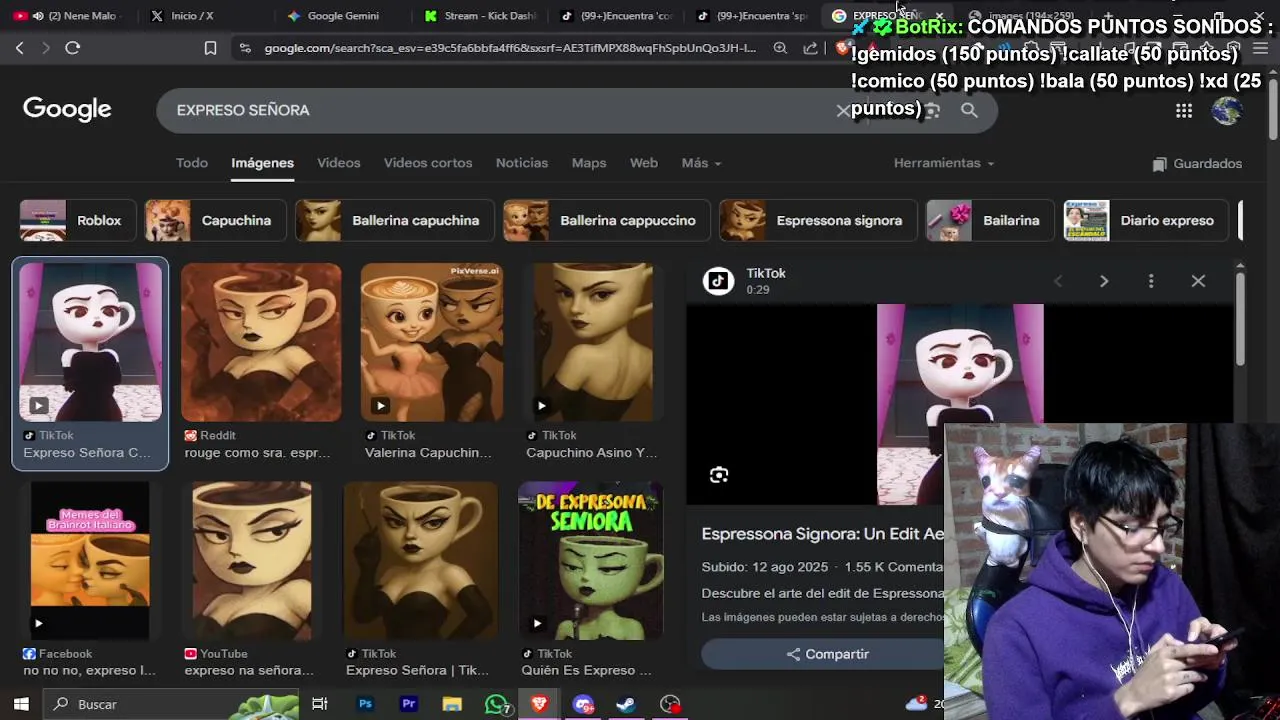Switch to Stream - Kick Dashboard tab

coord(480,16)
